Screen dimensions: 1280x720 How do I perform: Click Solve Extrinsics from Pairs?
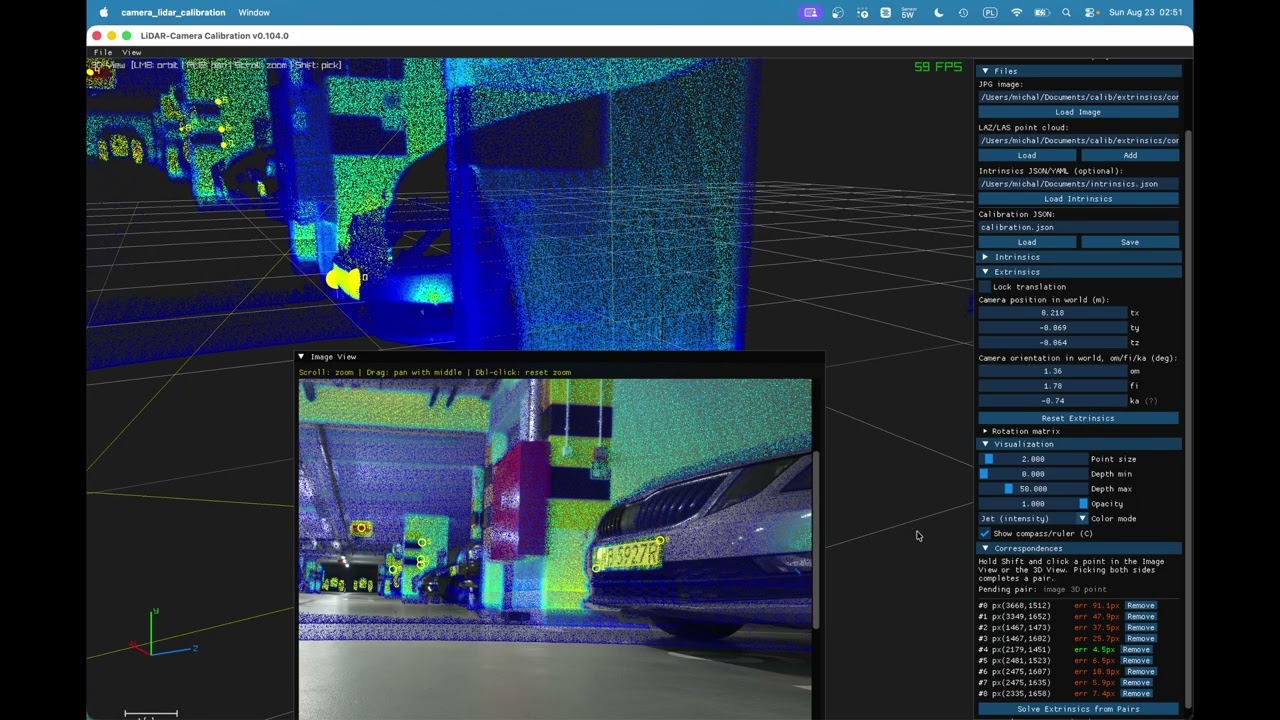point(1078,709)
